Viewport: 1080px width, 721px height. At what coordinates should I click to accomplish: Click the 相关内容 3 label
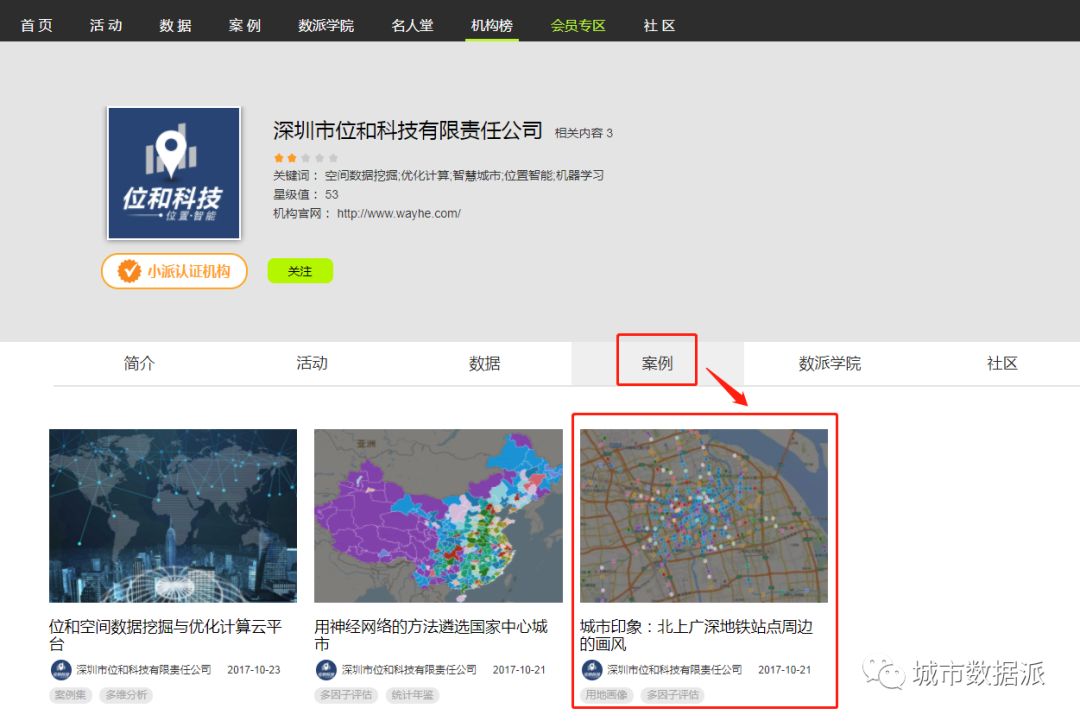(583, 133)
